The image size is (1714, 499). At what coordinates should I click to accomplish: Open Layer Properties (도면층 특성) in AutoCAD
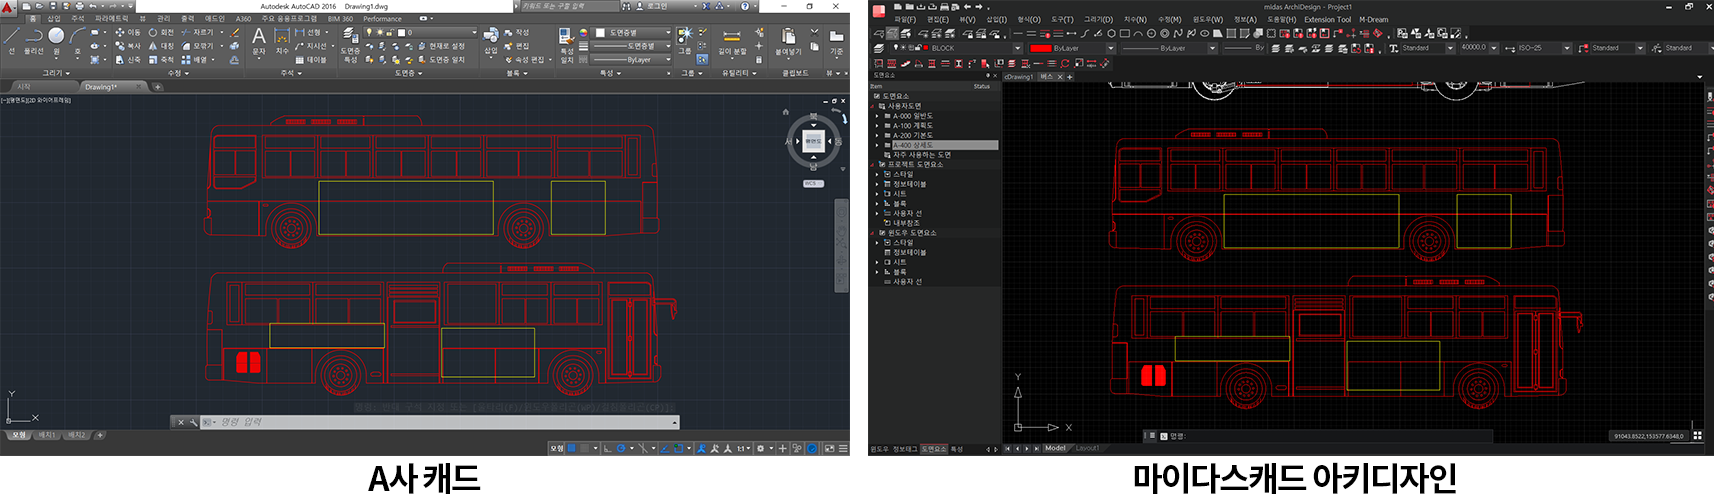click(350, 45)
